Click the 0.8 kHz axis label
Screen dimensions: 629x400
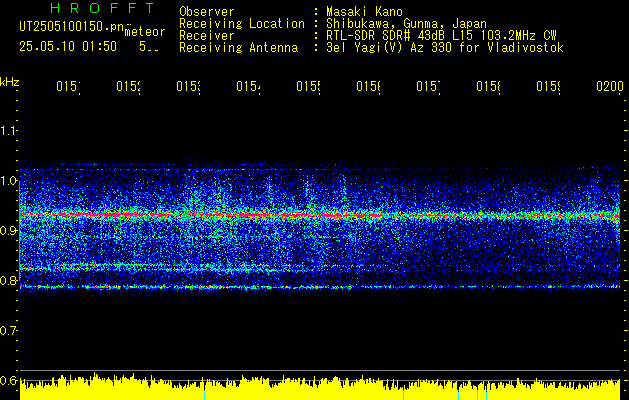click(x=8, y=280)
